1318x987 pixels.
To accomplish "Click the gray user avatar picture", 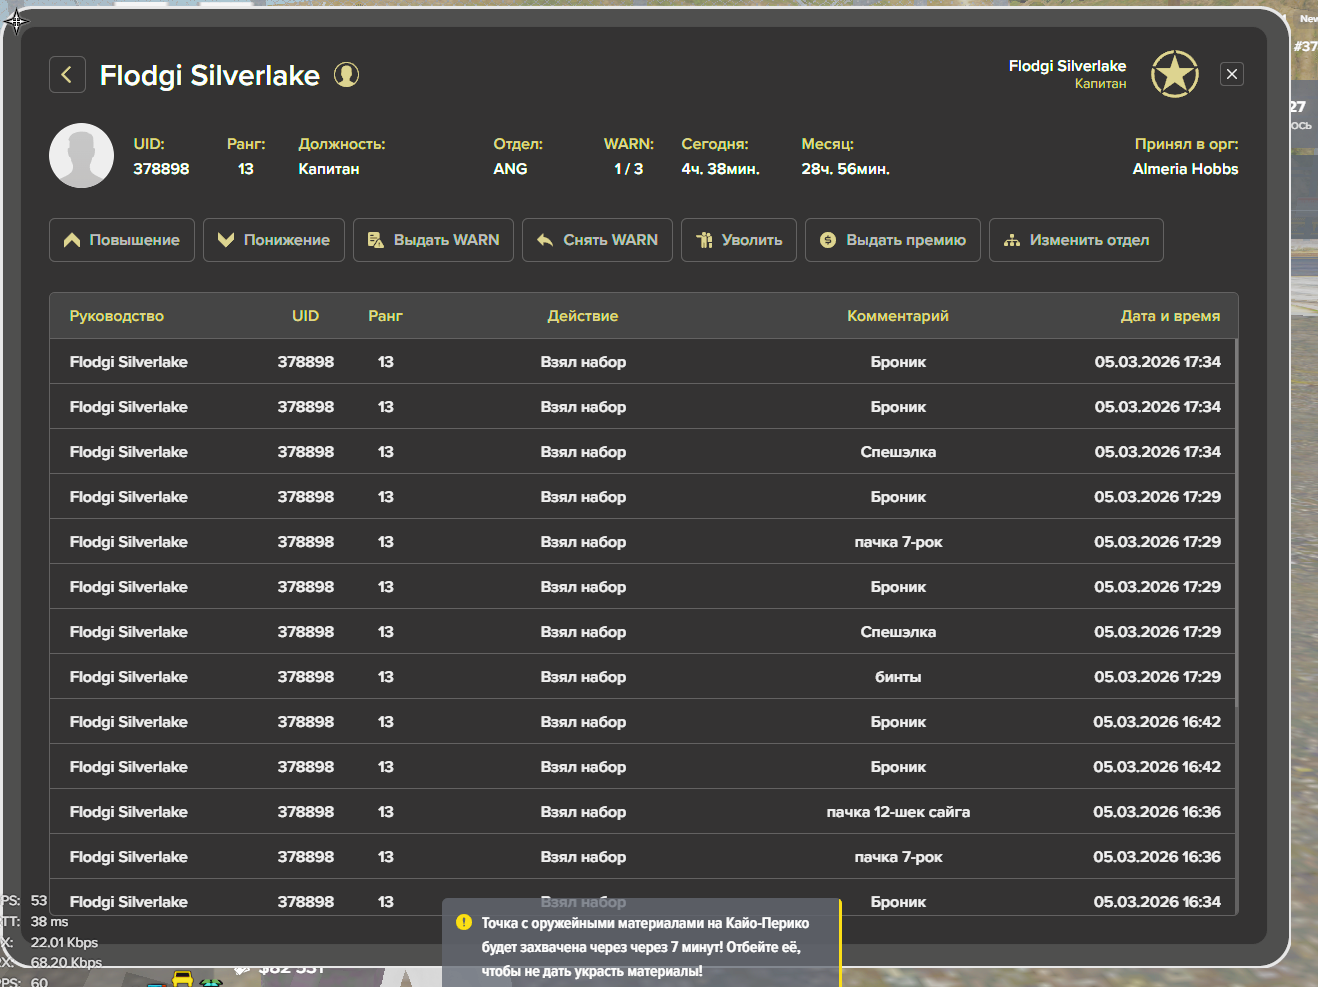I will click(81, 156).
